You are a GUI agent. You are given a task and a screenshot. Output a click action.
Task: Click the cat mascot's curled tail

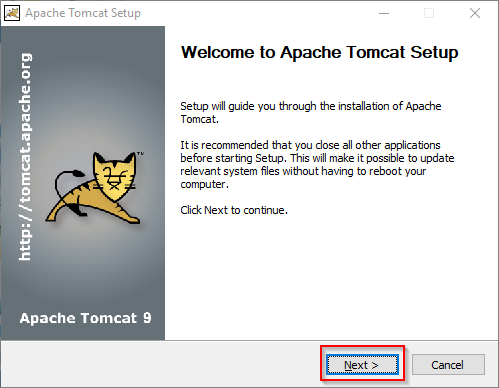68,183
